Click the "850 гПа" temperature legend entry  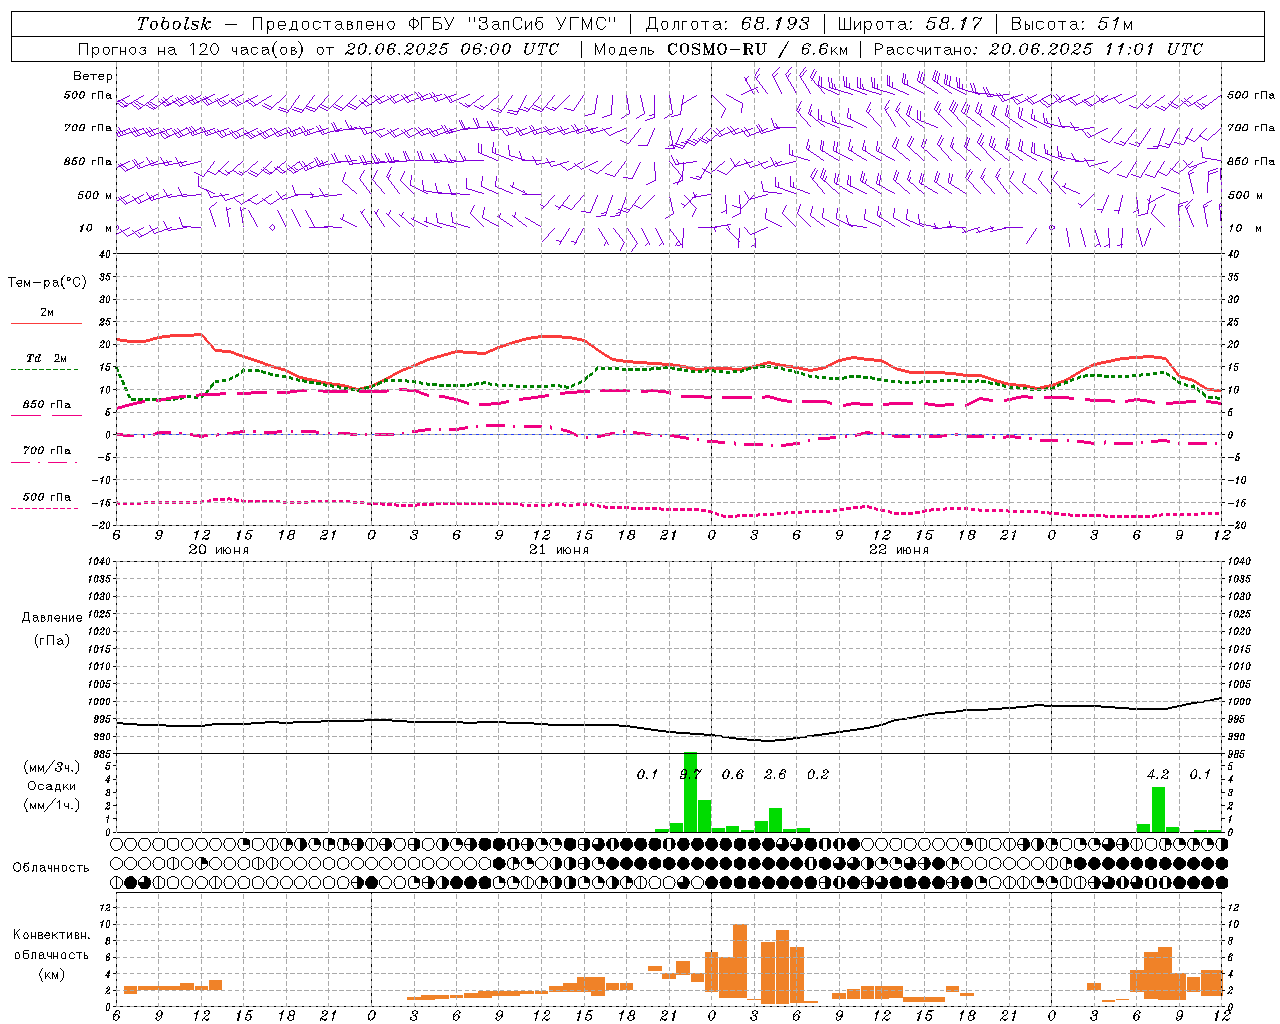(x=47, y=405)
